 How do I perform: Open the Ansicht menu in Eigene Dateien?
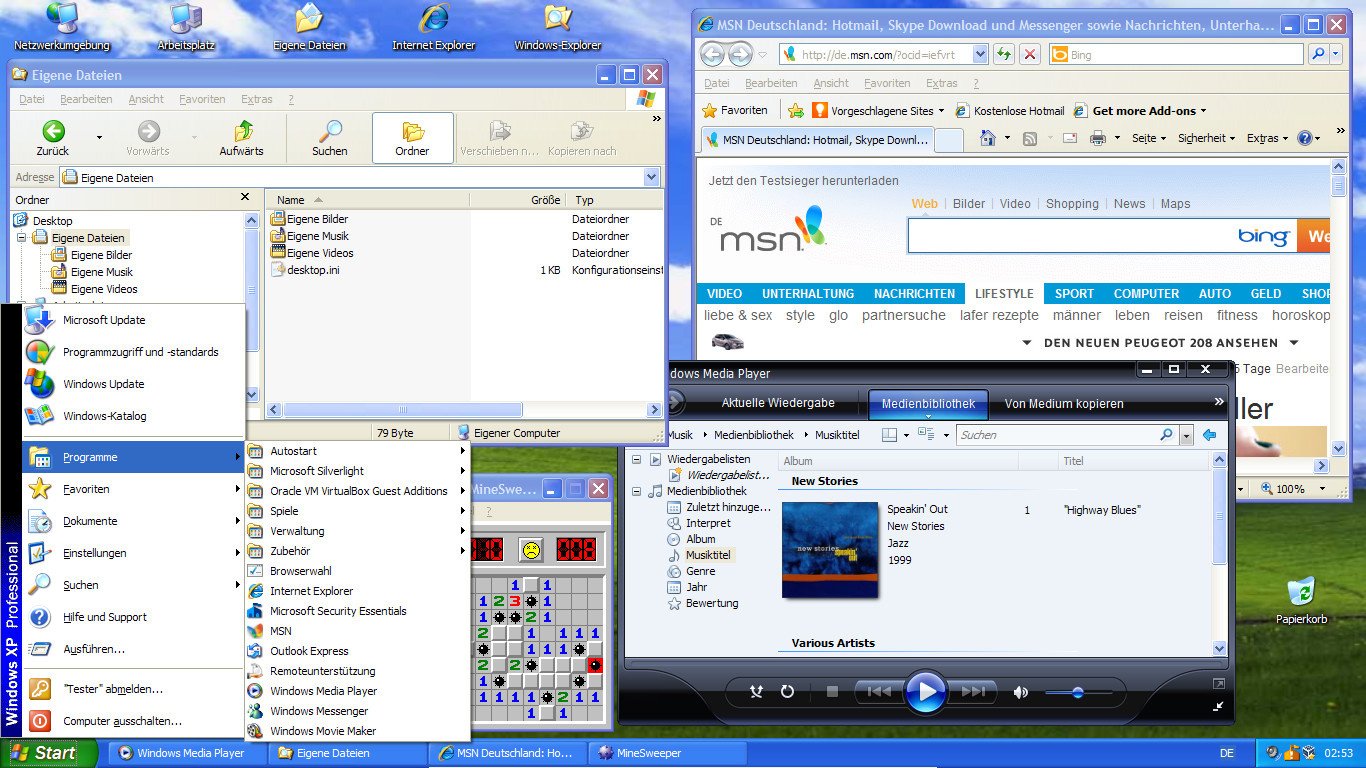point(146,99)
